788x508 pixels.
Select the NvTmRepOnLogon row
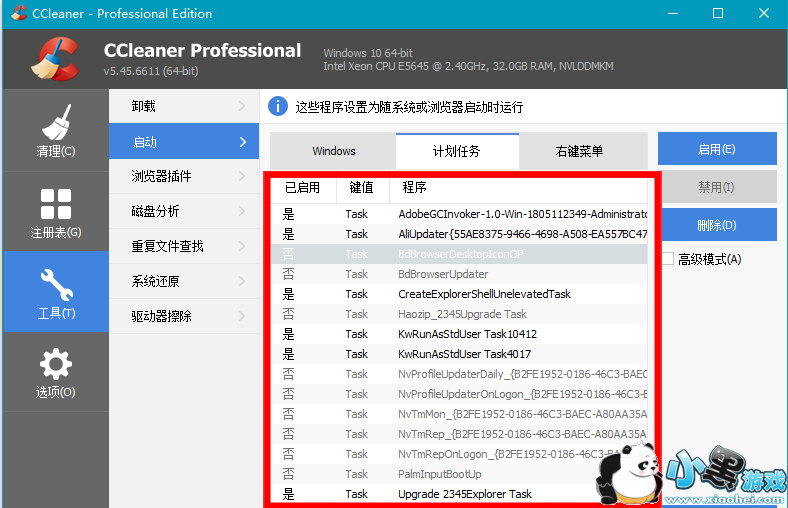pyautogui.click(x=459, y=454)
